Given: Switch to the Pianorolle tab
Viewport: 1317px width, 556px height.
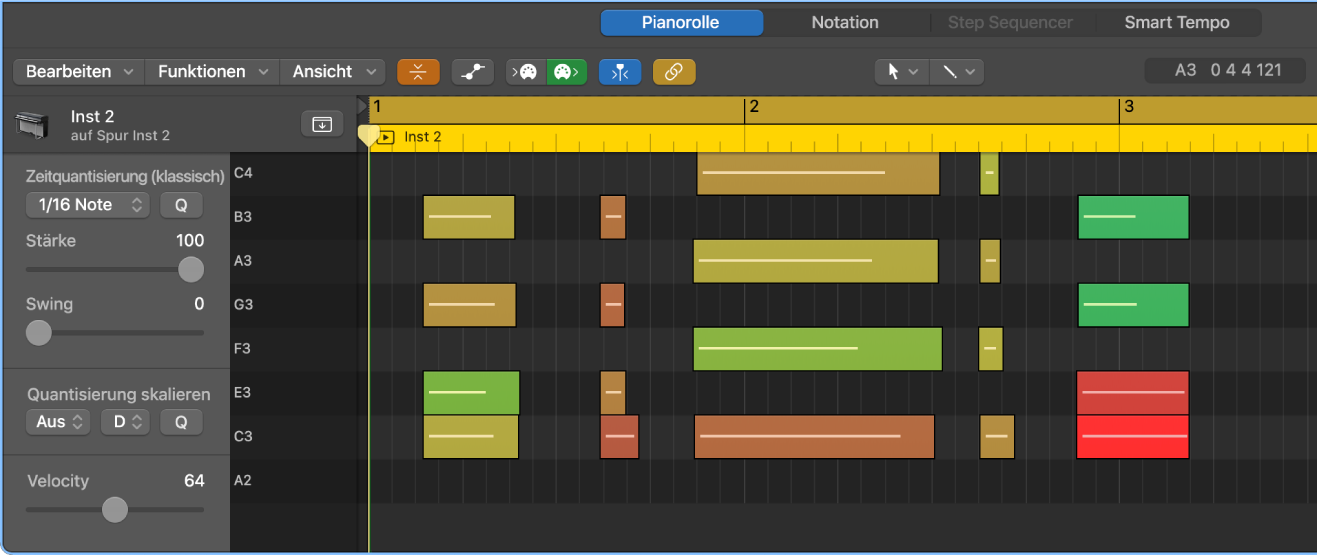Looking at the screenshot, I should pos(681,22).
